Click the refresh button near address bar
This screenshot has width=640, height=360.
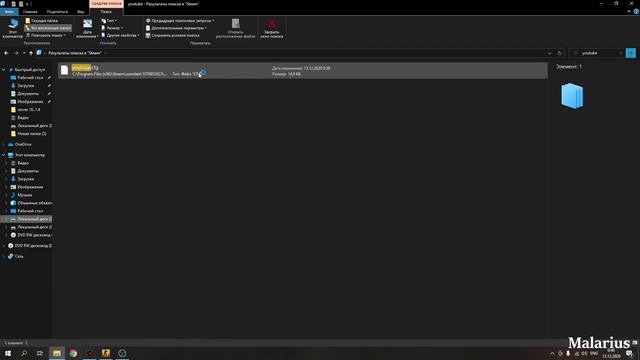559,53
